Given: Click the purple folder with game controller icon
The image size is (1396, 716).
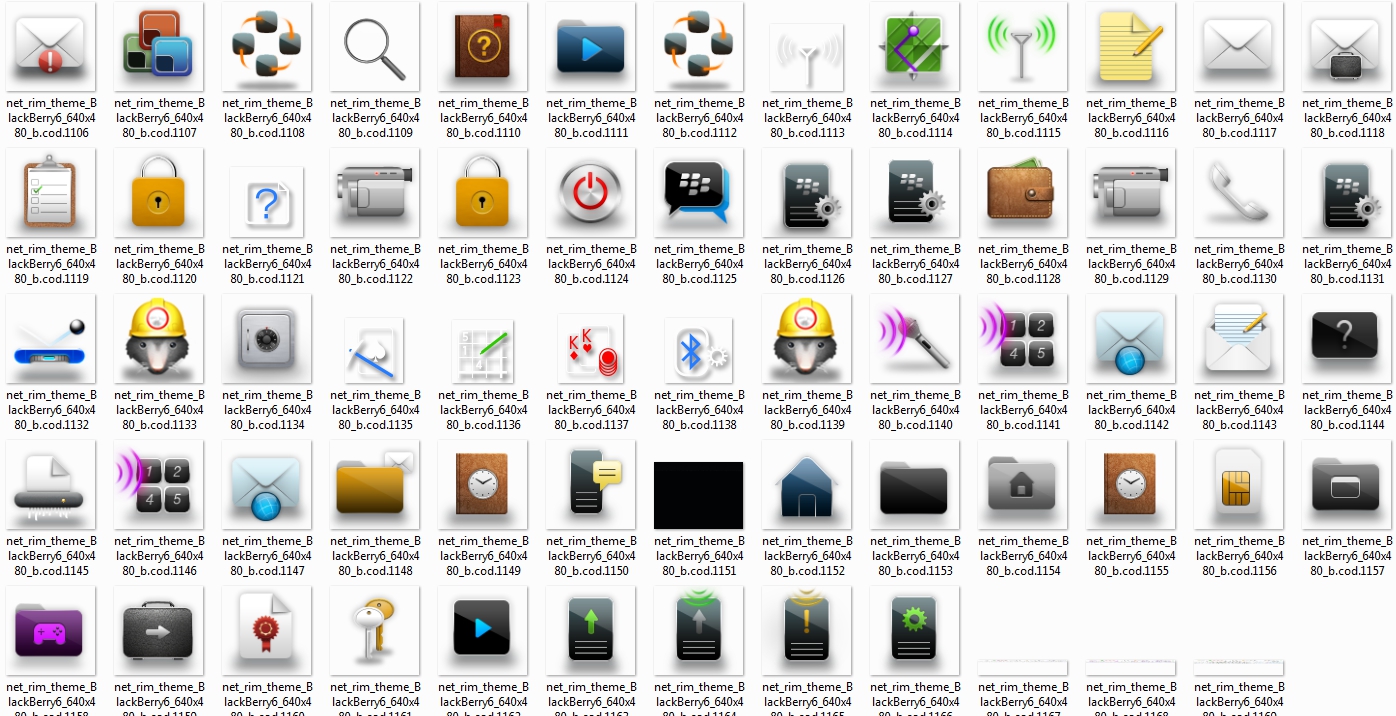Looking at the screenshot, I should tap(51, 630).
